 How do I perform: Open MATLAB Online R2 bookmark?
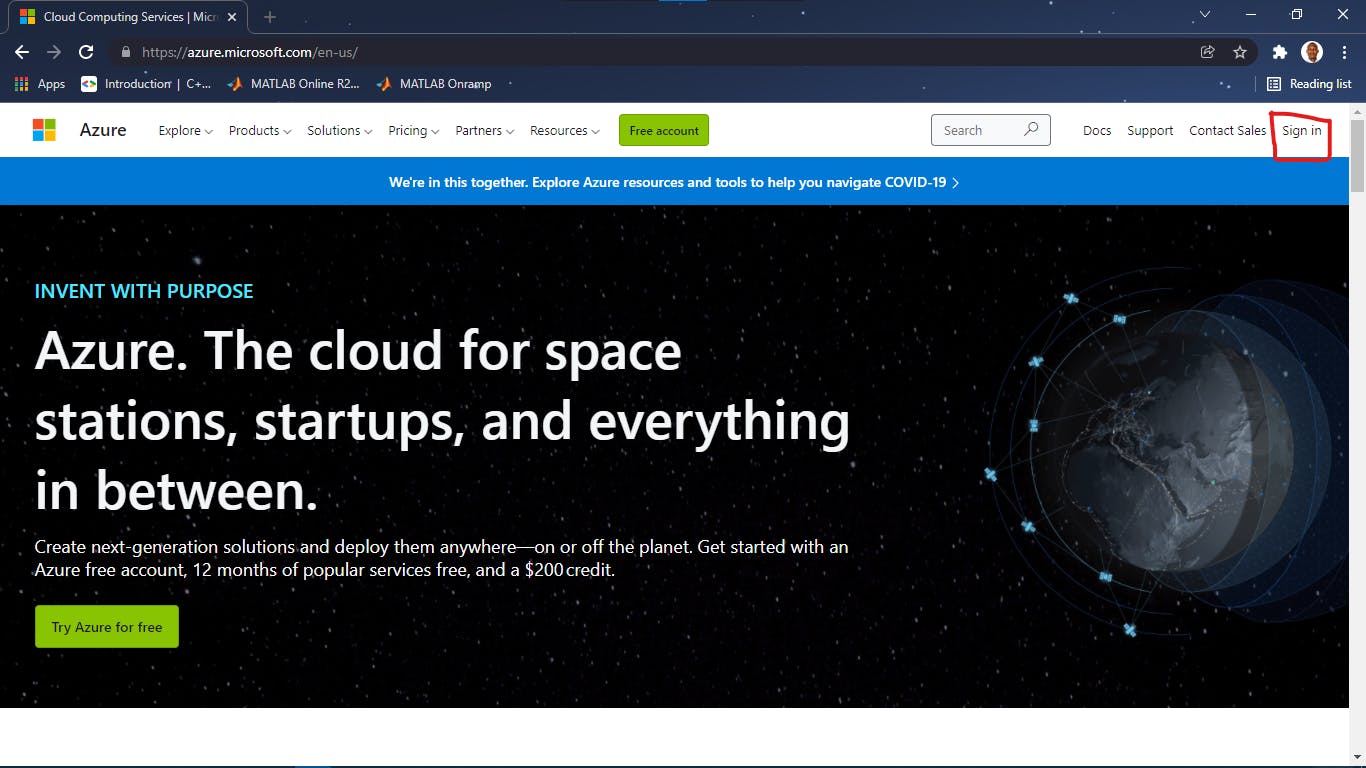[293, 84]
